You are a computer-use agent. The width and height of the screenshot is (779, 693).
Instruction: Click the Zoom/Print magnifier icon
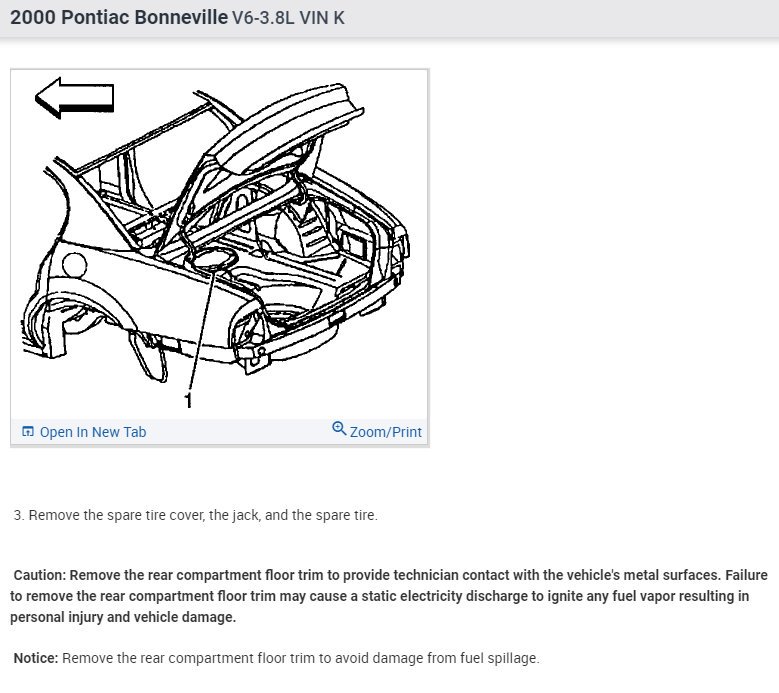339,428
